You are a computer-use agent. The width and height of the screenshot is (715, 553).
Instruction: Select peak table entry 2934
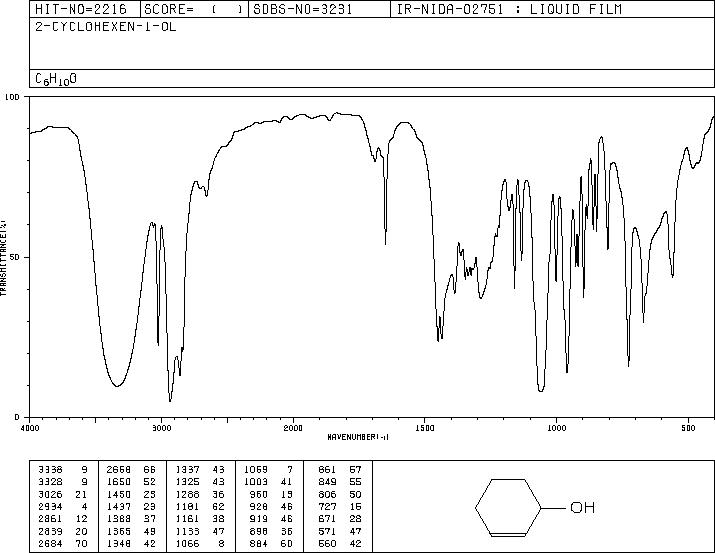50,506
